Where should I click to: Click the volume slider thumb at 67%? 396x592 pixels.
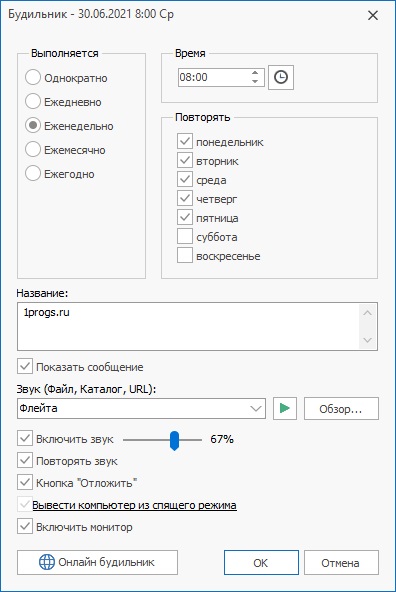[174, 440]
